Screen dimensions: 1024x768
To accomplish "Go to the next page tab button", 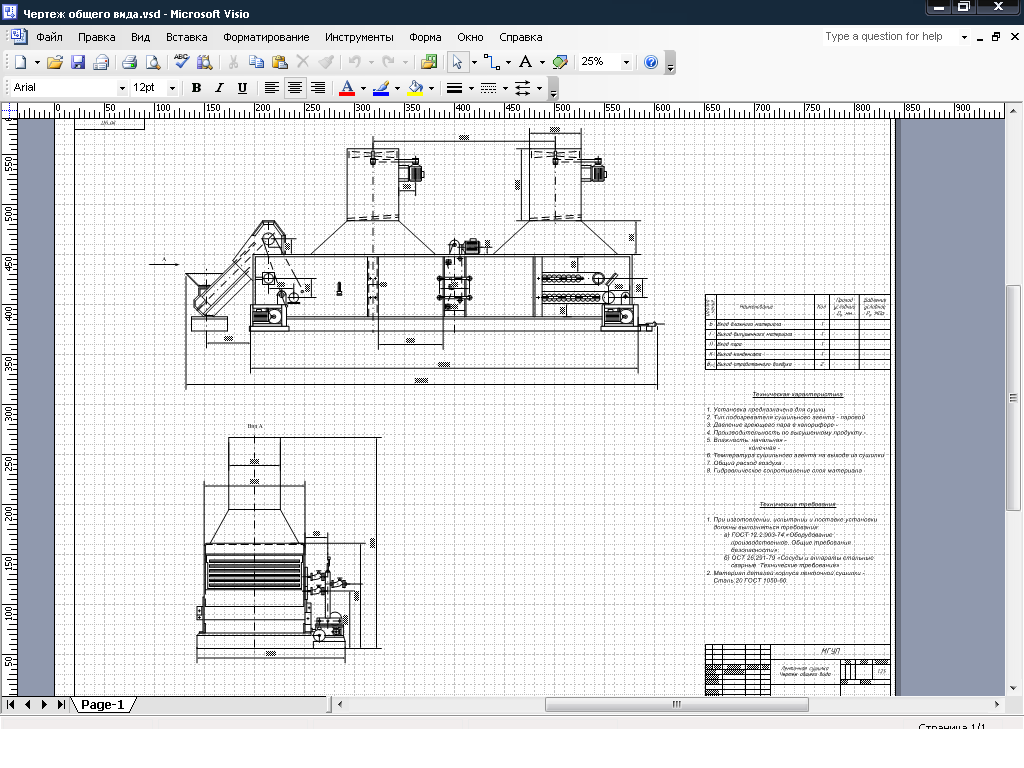I will click(x=44, y=705).
